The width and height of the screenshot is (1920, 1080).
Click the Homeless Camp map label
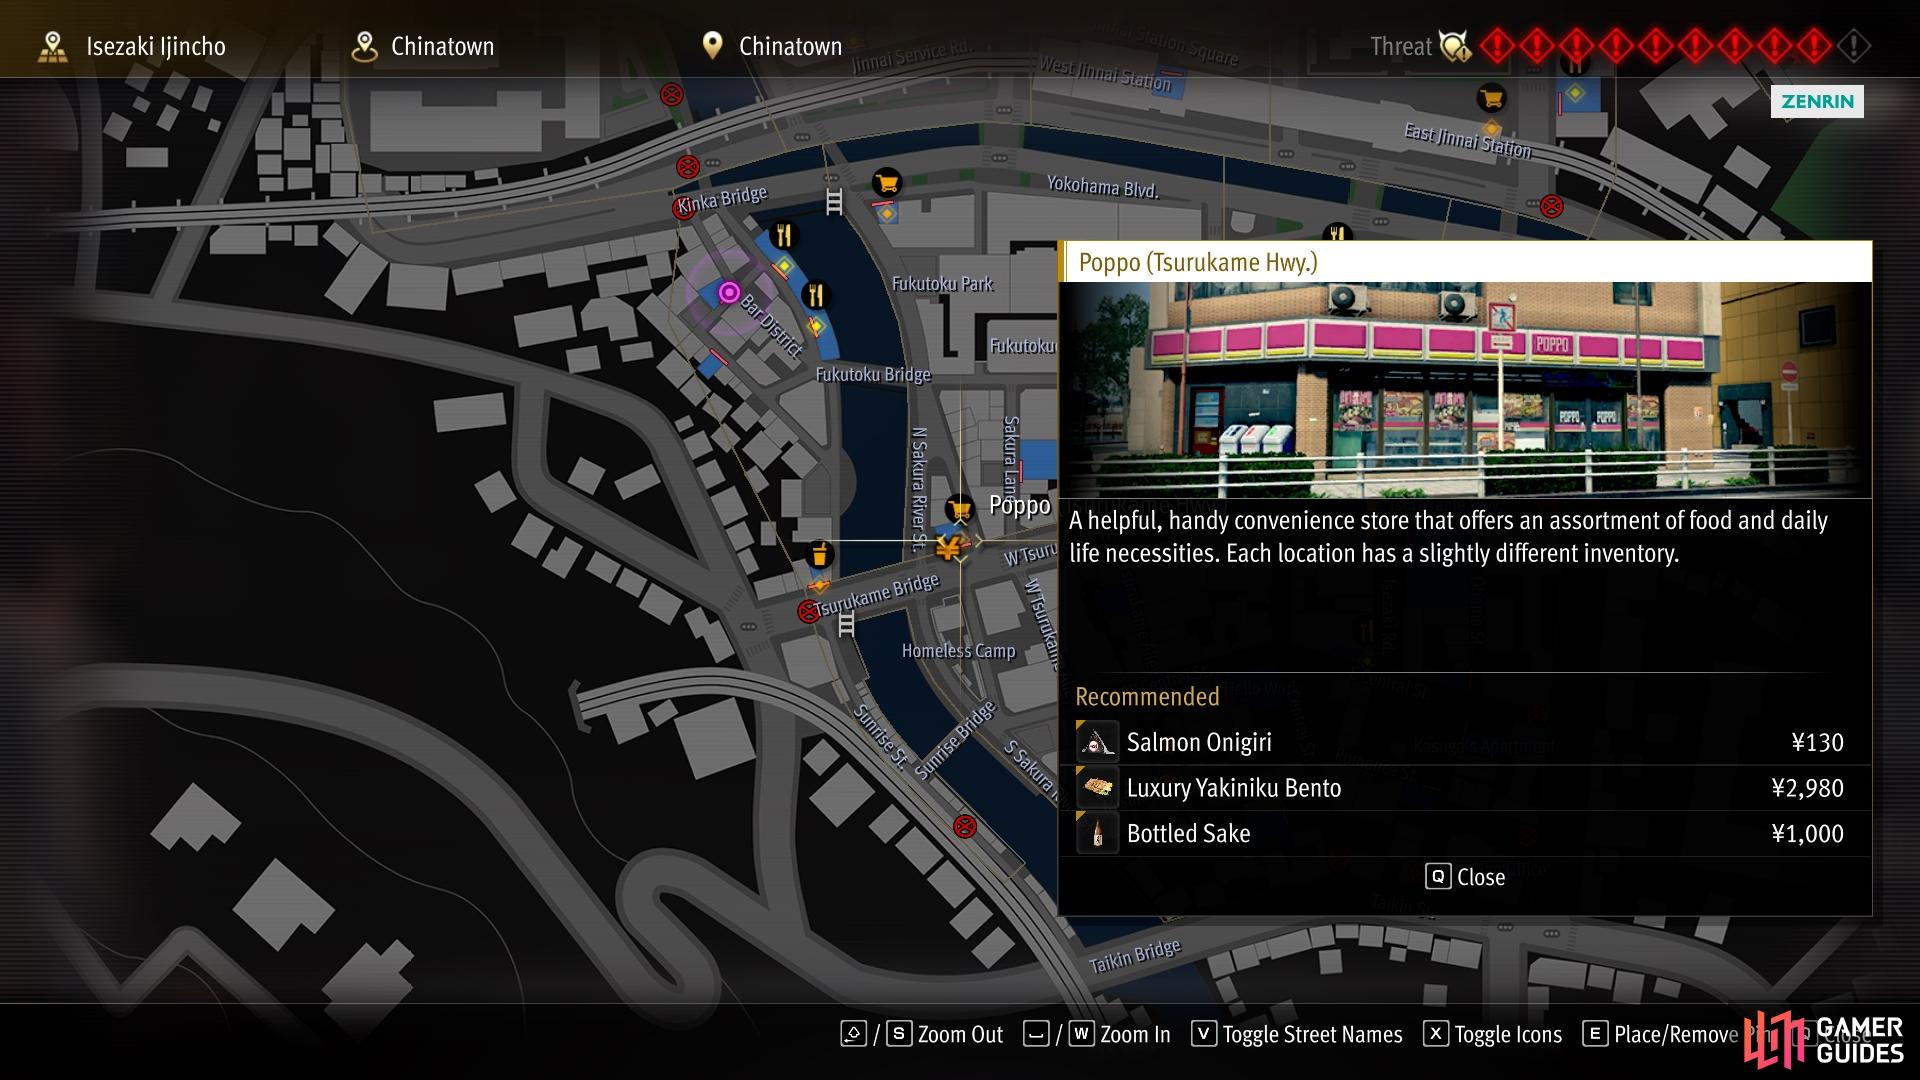(x=958, y=651)
